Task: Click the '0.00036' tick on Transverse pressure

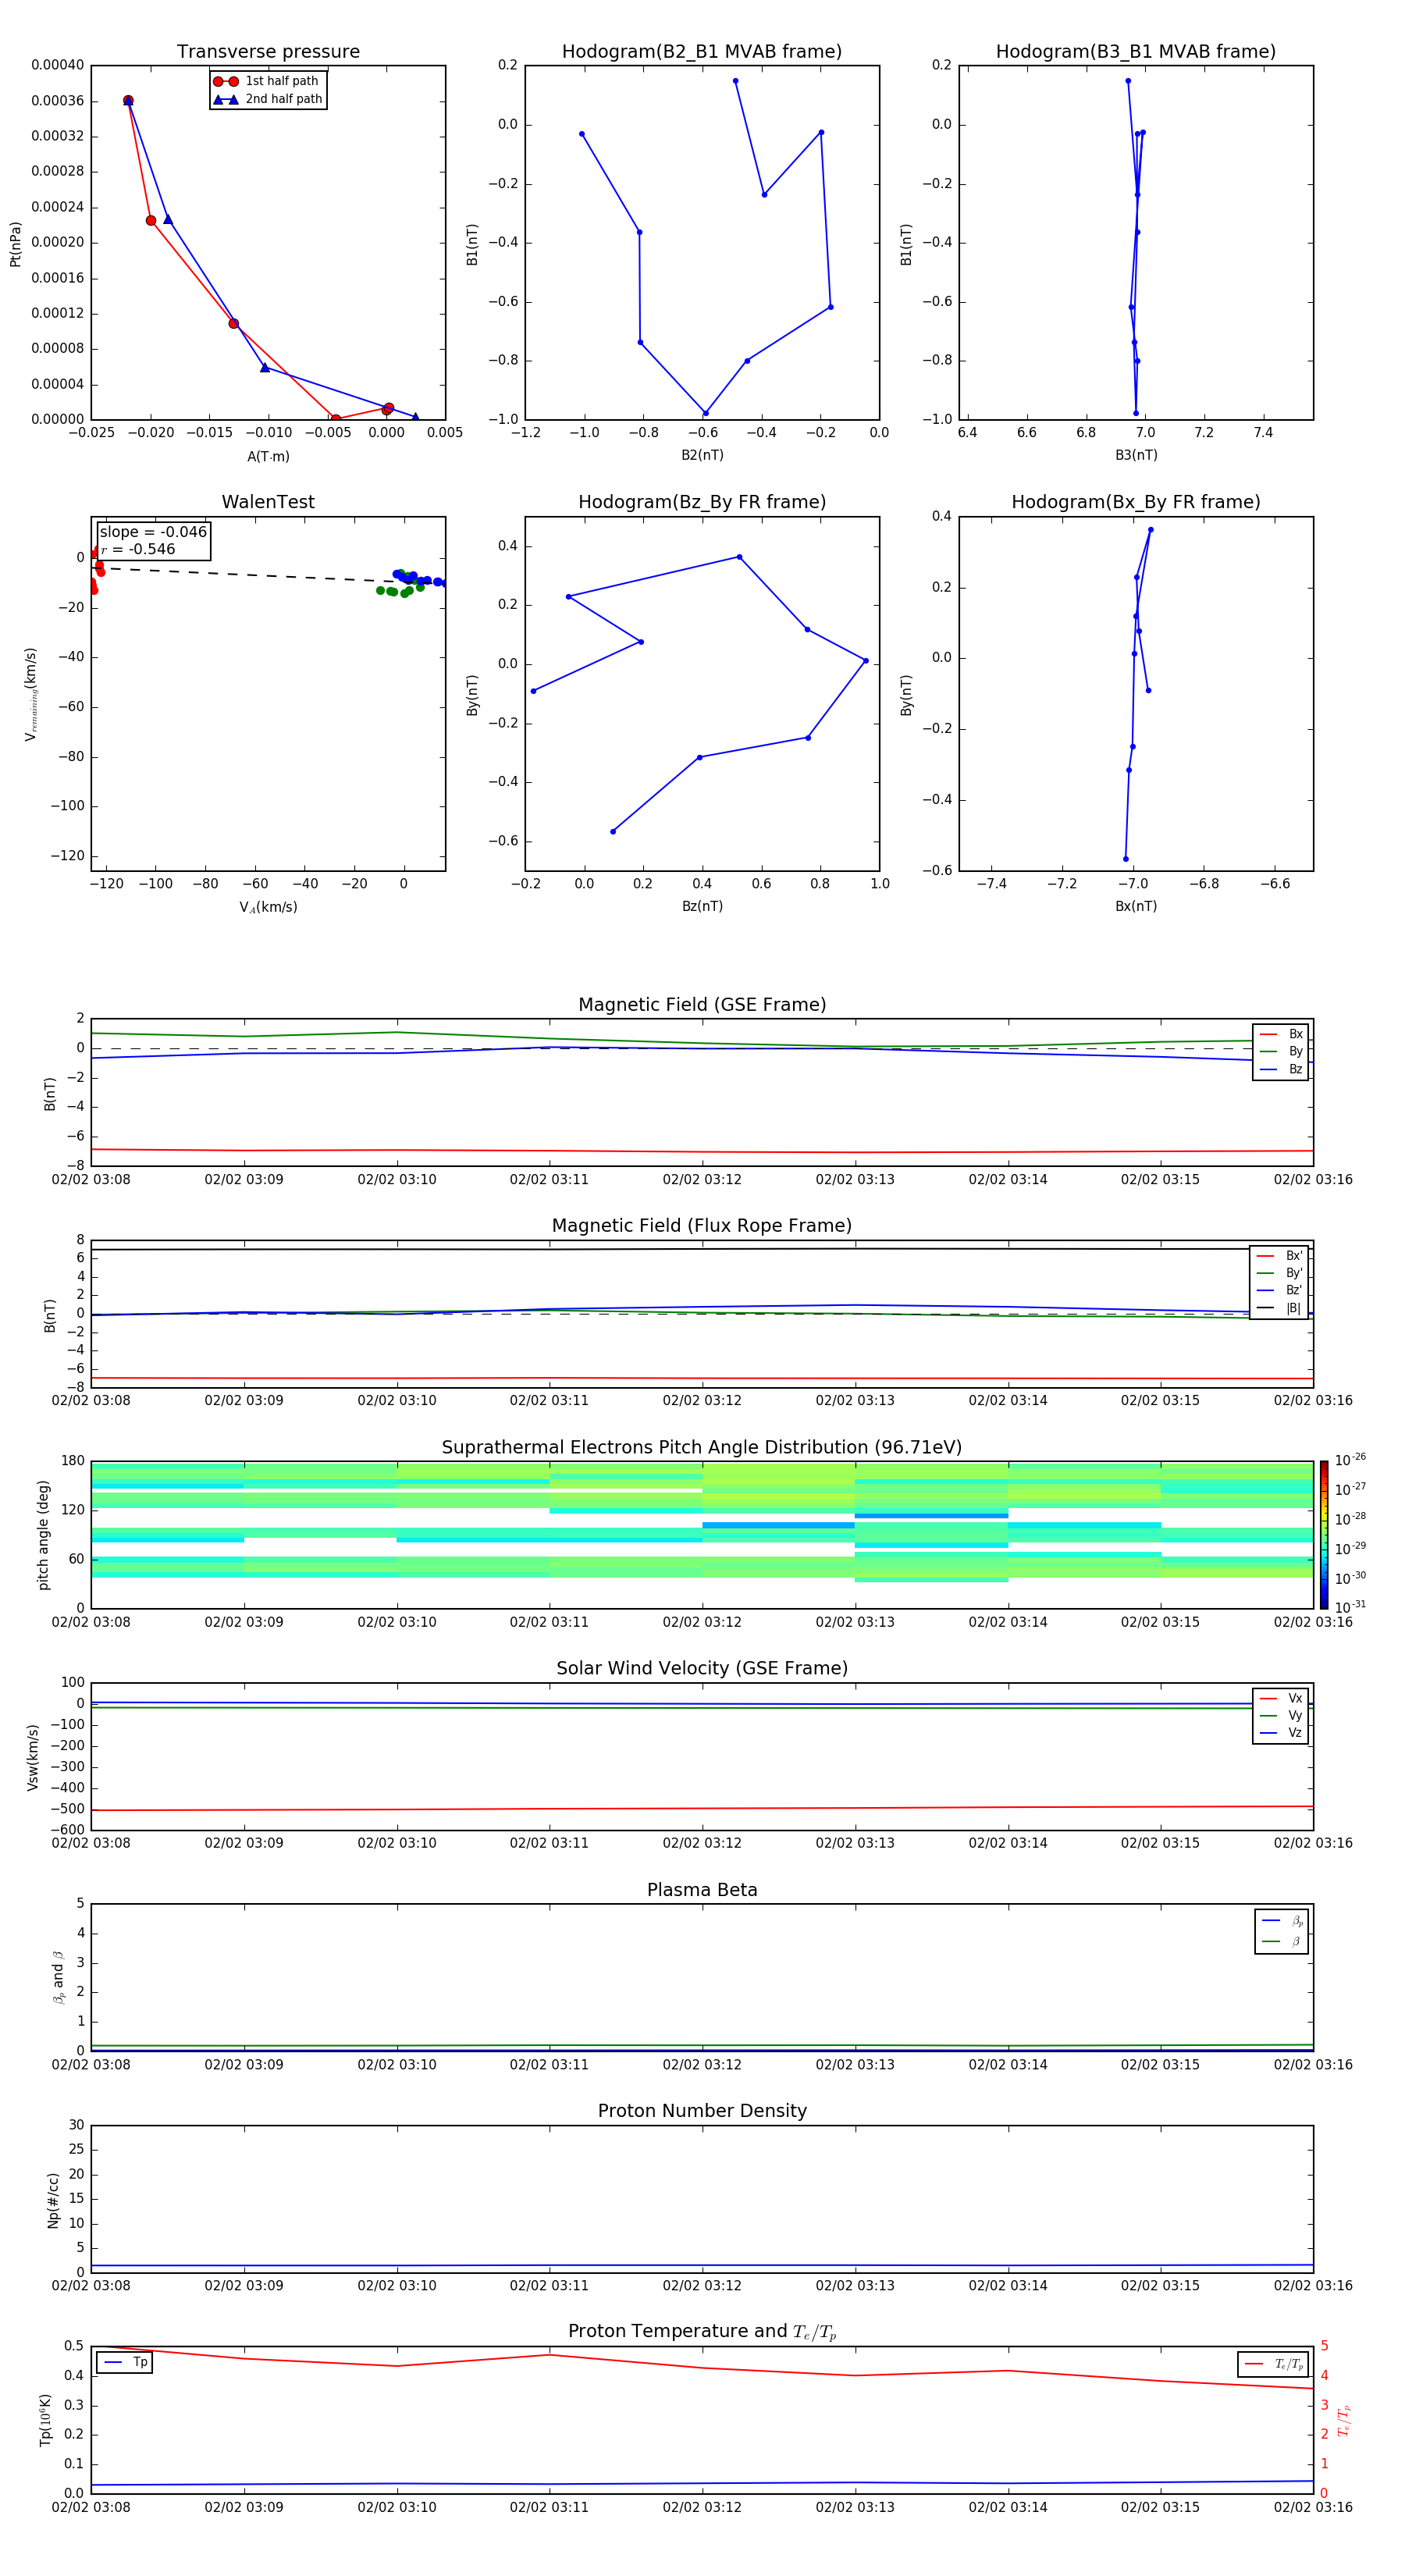Action: click(x=57, y=101)
